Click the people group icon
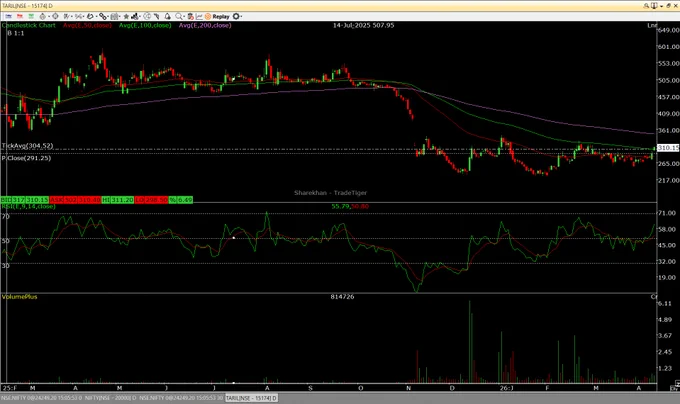This screenshot has width=680, height=404. (x=135, y=16)
